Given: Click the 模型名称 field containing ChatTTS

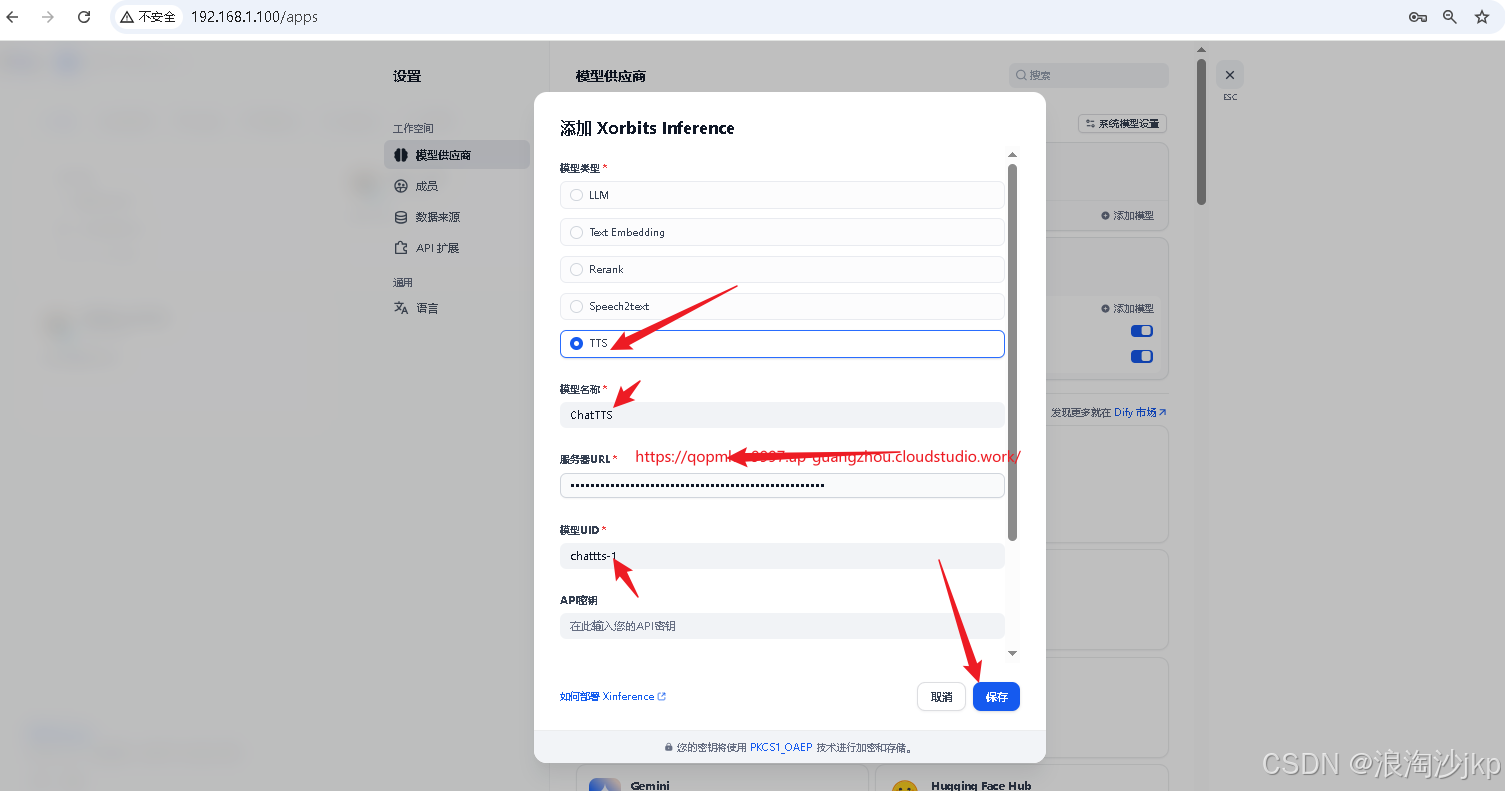Looking at the screenshot, I should [782, 415].
